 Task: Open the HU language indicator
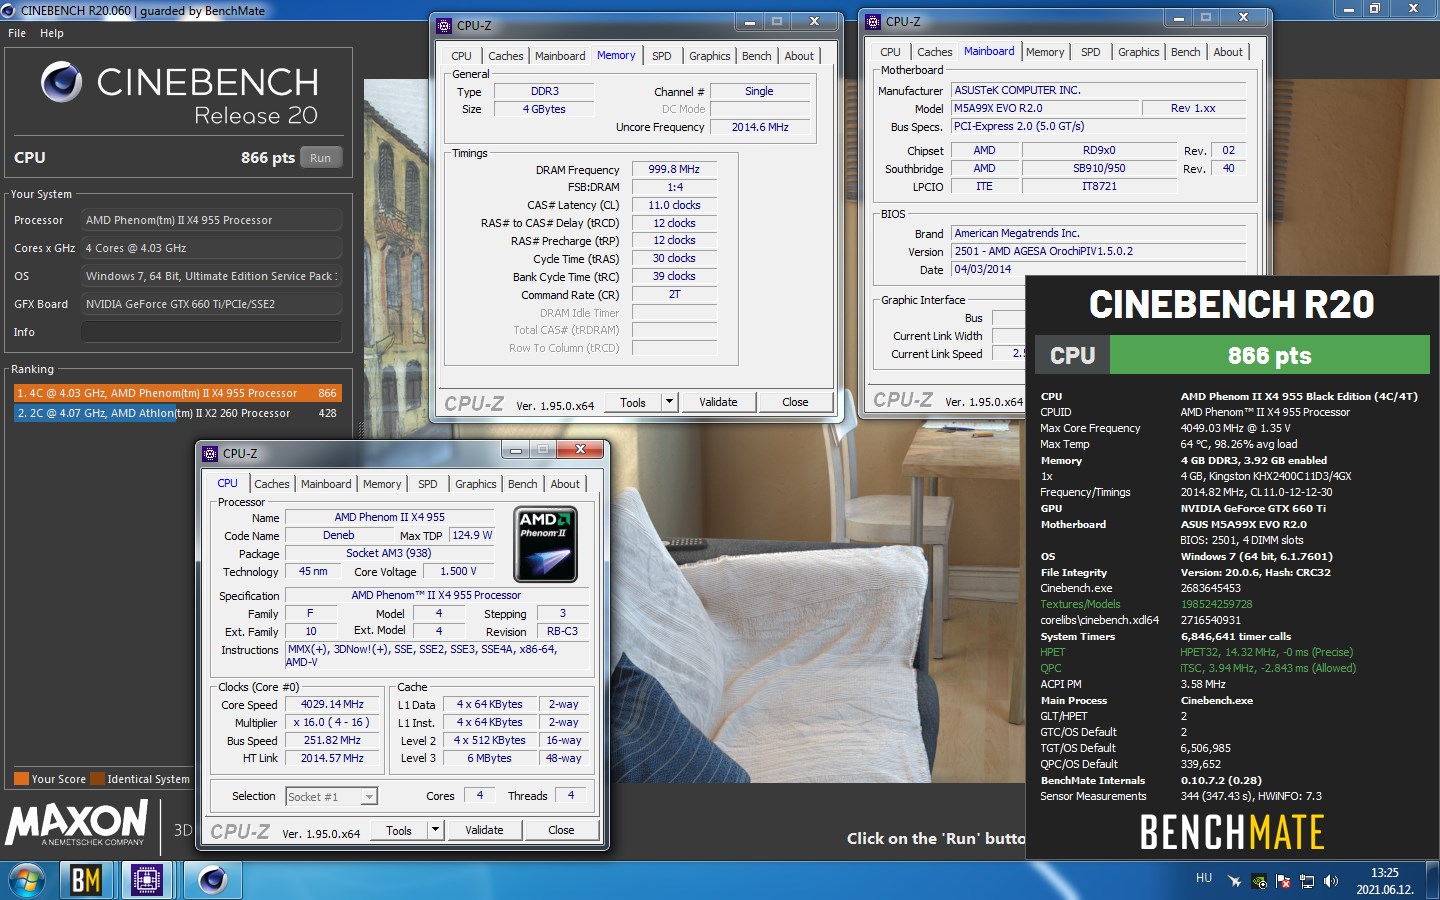1204,878
